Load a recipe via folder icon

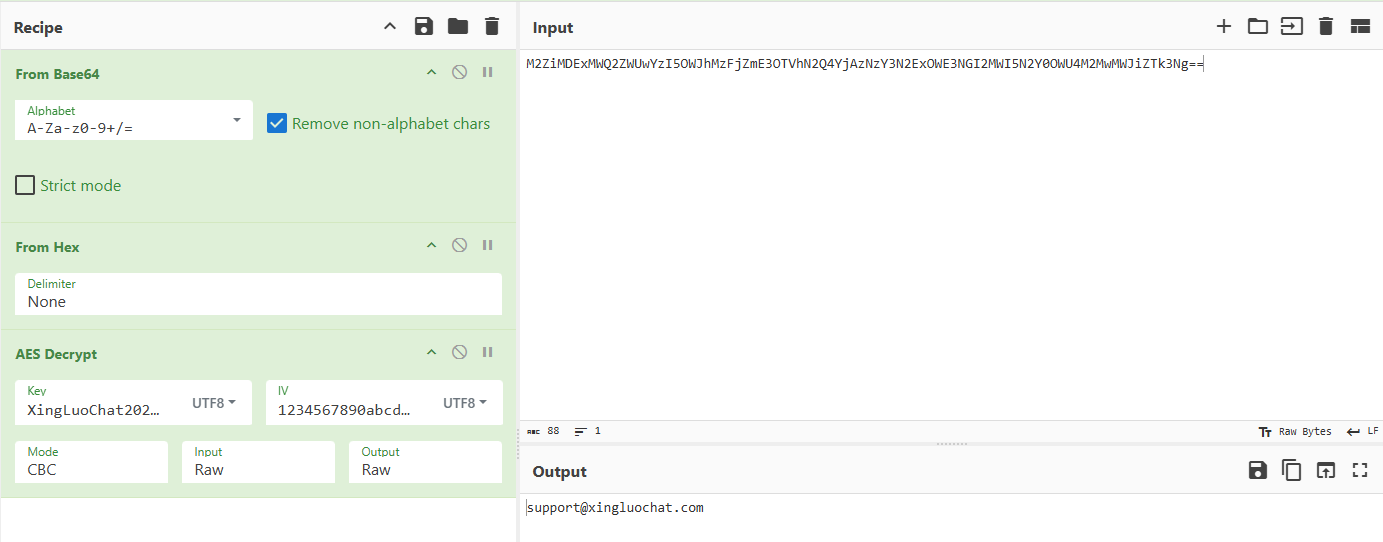pyautogui.click(x=458, y=27)
